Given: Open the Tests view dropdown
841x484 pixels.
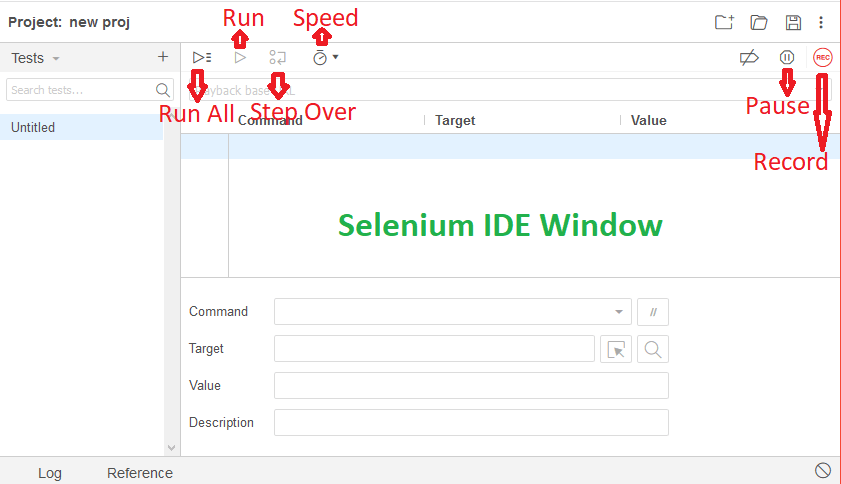Looking at the screenshot, I should coord(35,58).
